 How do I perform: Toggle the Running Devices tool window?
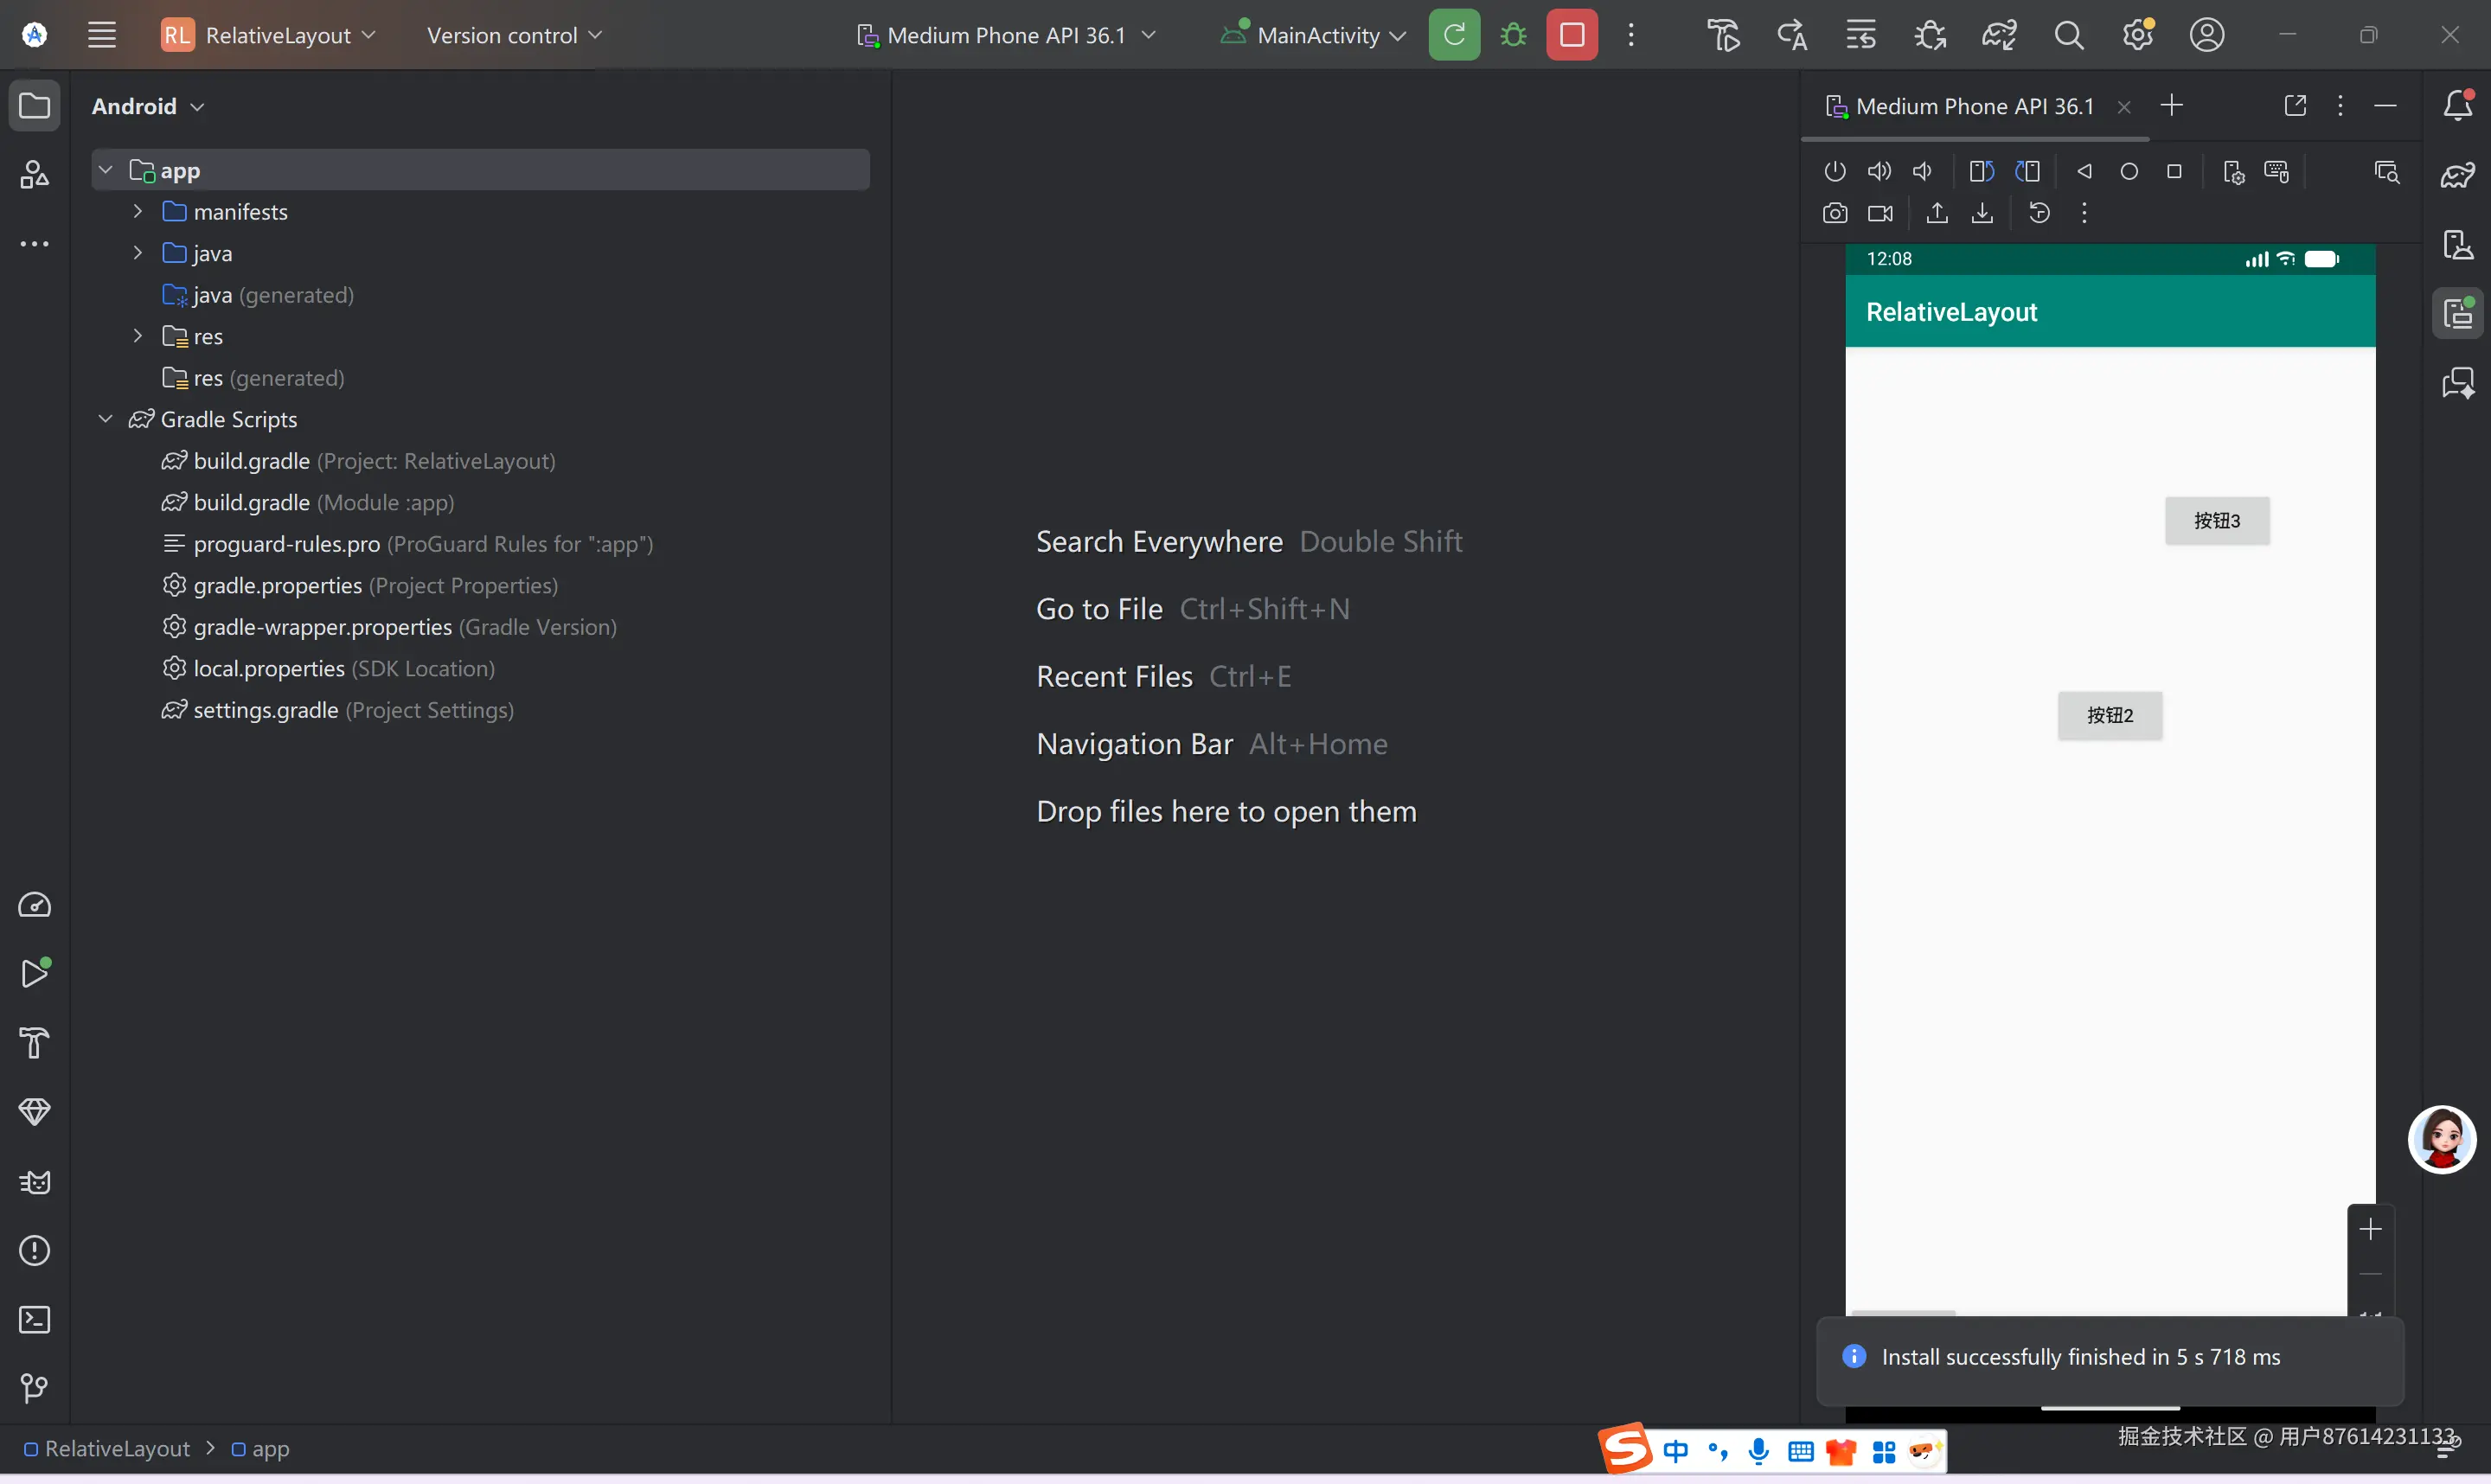pyautogui.click(x=2458, y=313)
